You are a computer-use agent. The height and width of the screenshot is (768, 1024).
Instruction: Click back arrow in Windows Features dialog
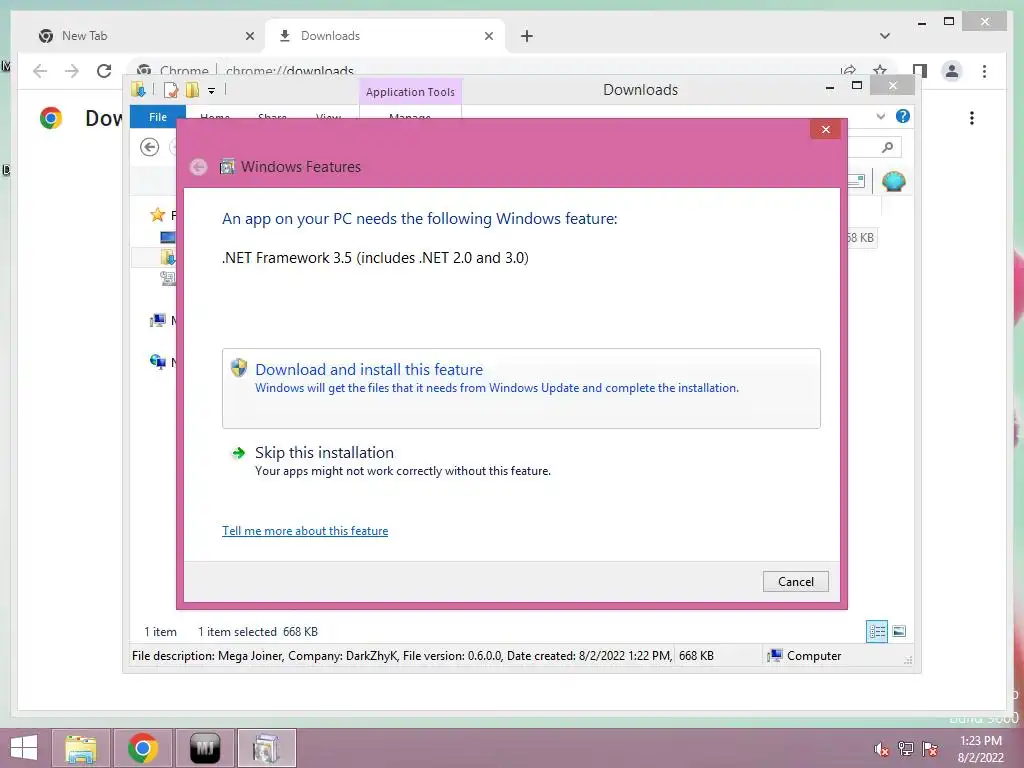(199, 167)
